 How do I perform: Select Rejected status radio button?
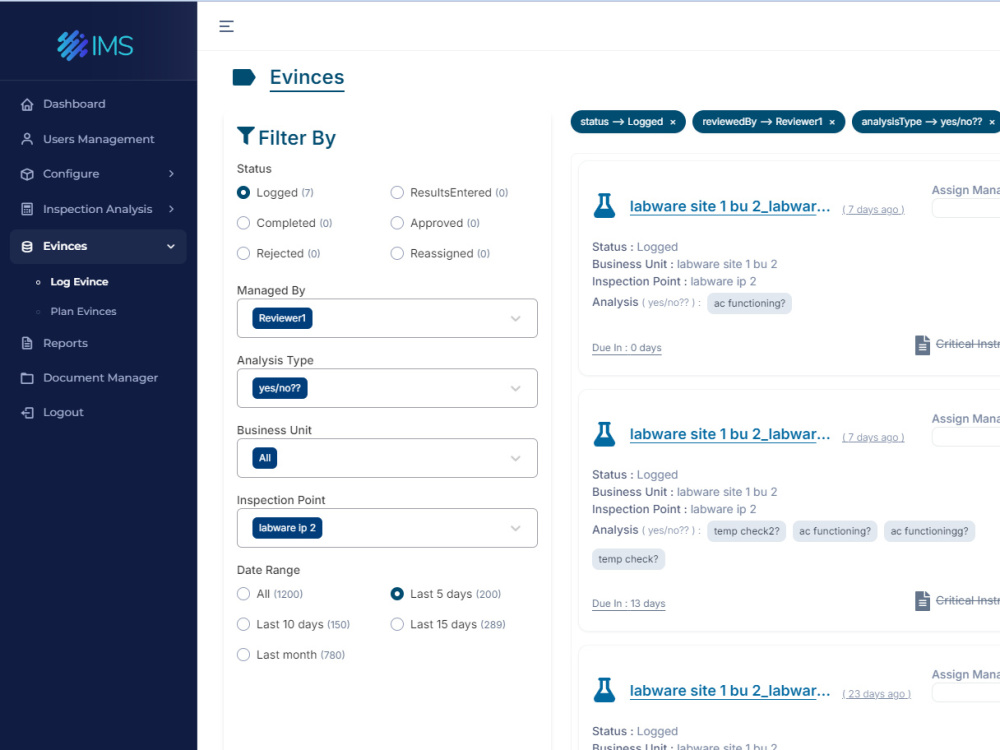(x=243, y=254)
